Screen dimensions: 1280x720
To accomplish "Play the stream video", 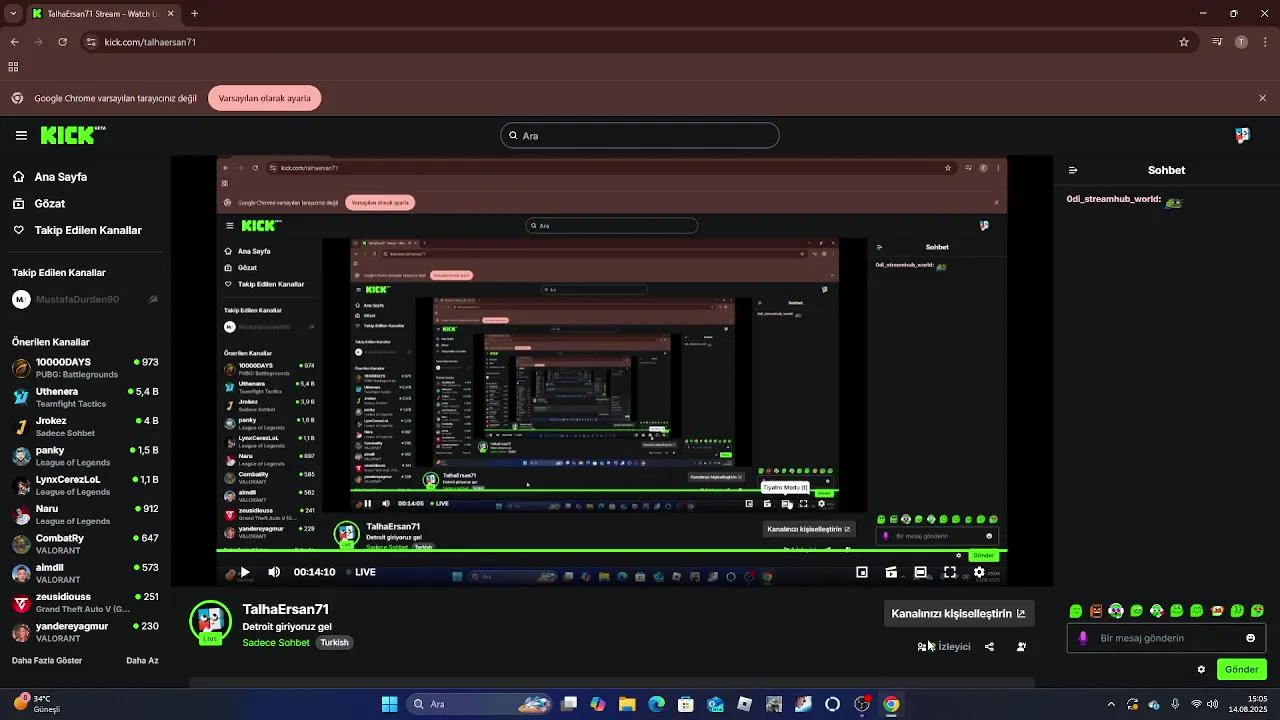I will pyautogui.click(x=244, y=572).
